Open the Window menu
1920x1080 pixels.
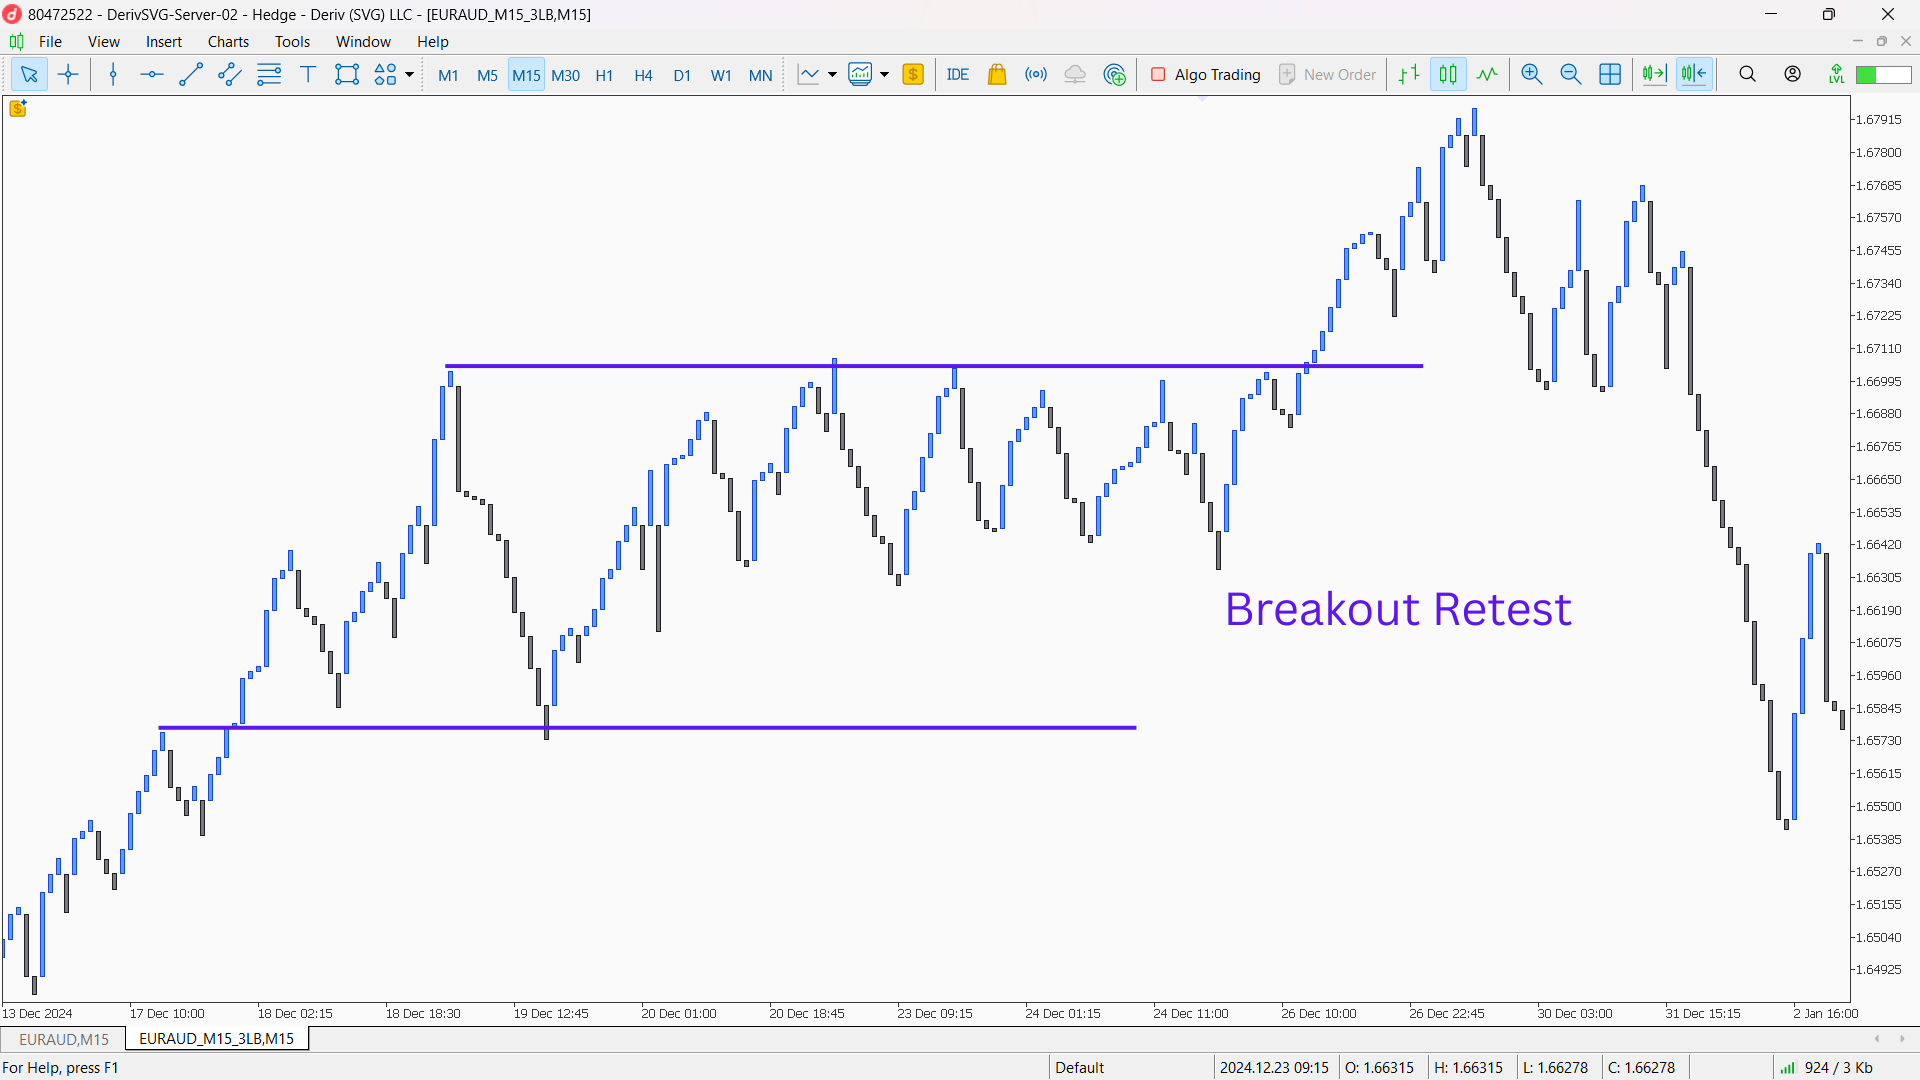click(x=363, y=41)
